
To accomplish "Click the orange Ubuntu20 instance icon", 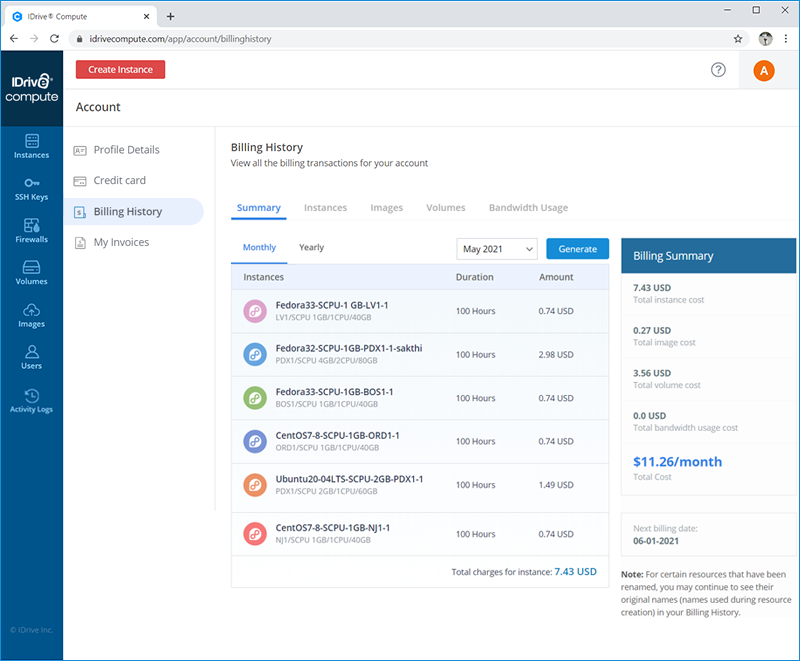I will click(255, 485).
